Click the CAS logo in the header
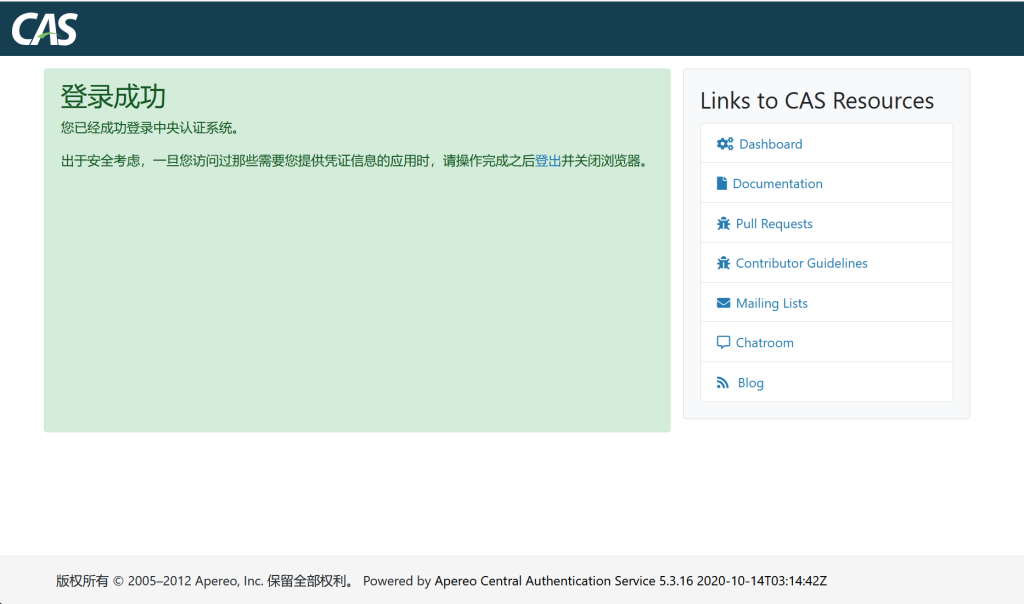This screenshot has height=604, width=1024. (45, 29)
